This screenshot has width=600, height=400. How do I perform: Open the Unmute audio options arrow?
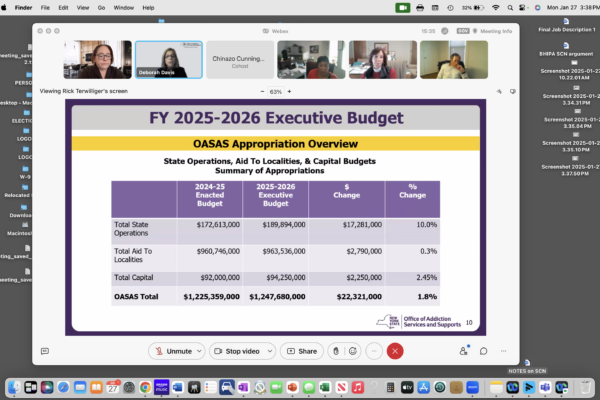(200, 351)
